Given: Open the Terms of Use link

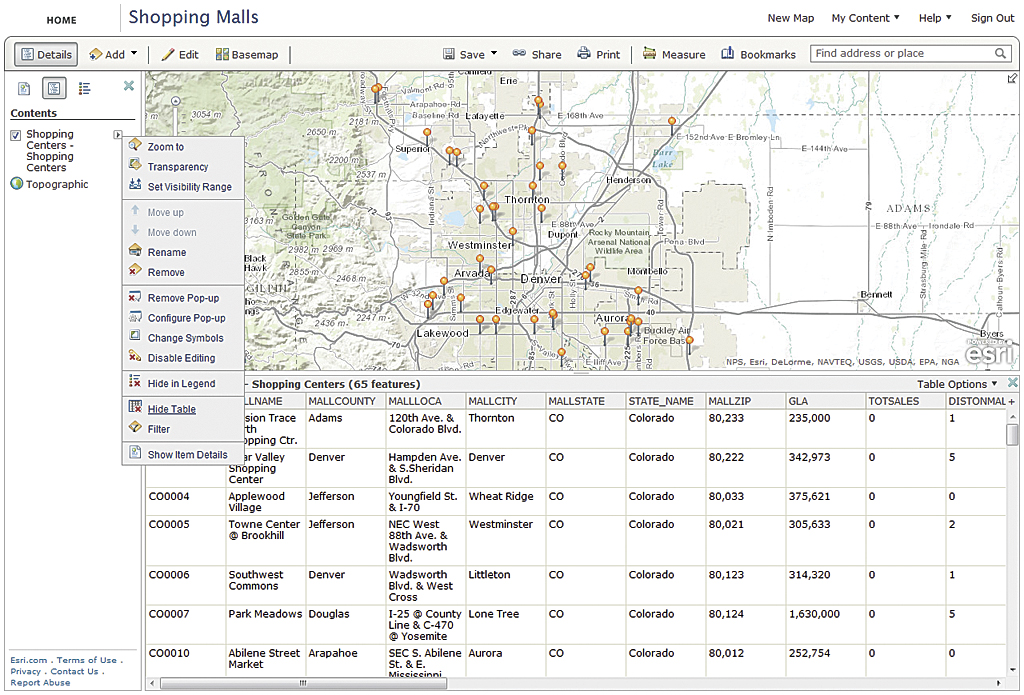Looking at the screenshot, I should [87, 660].
